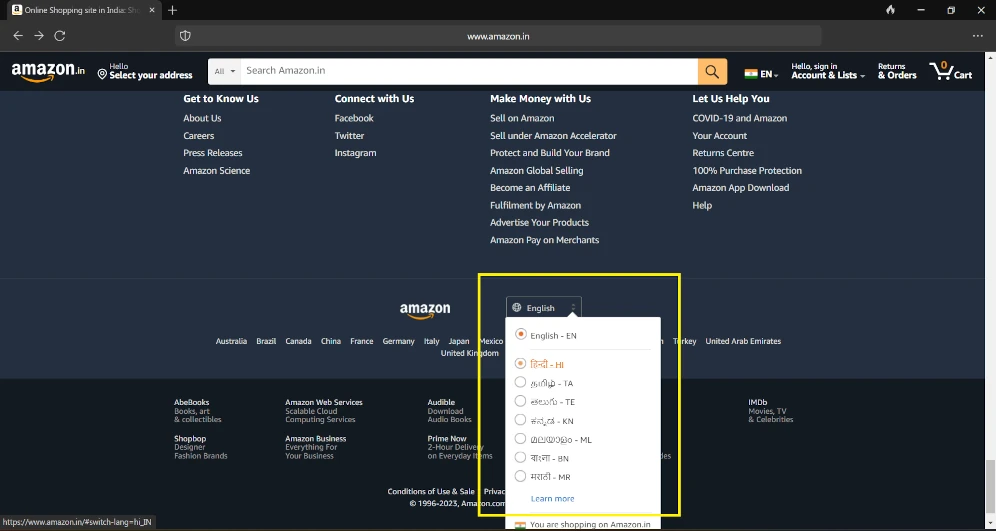Screen dimensions: 996x531
Task: Open IMDb footer link
Action: pyautogui.click(x=771, y=411)
